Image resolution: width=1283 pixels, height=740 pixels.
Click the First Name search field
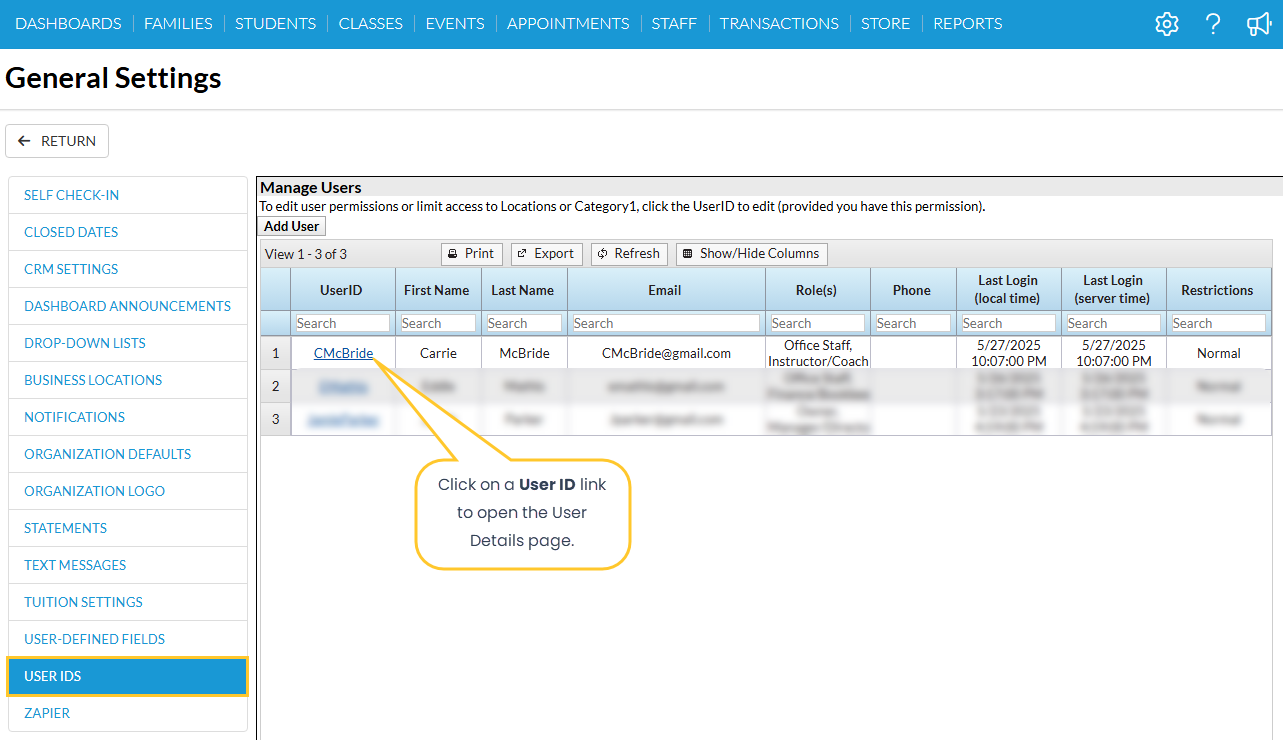point(438,323)
